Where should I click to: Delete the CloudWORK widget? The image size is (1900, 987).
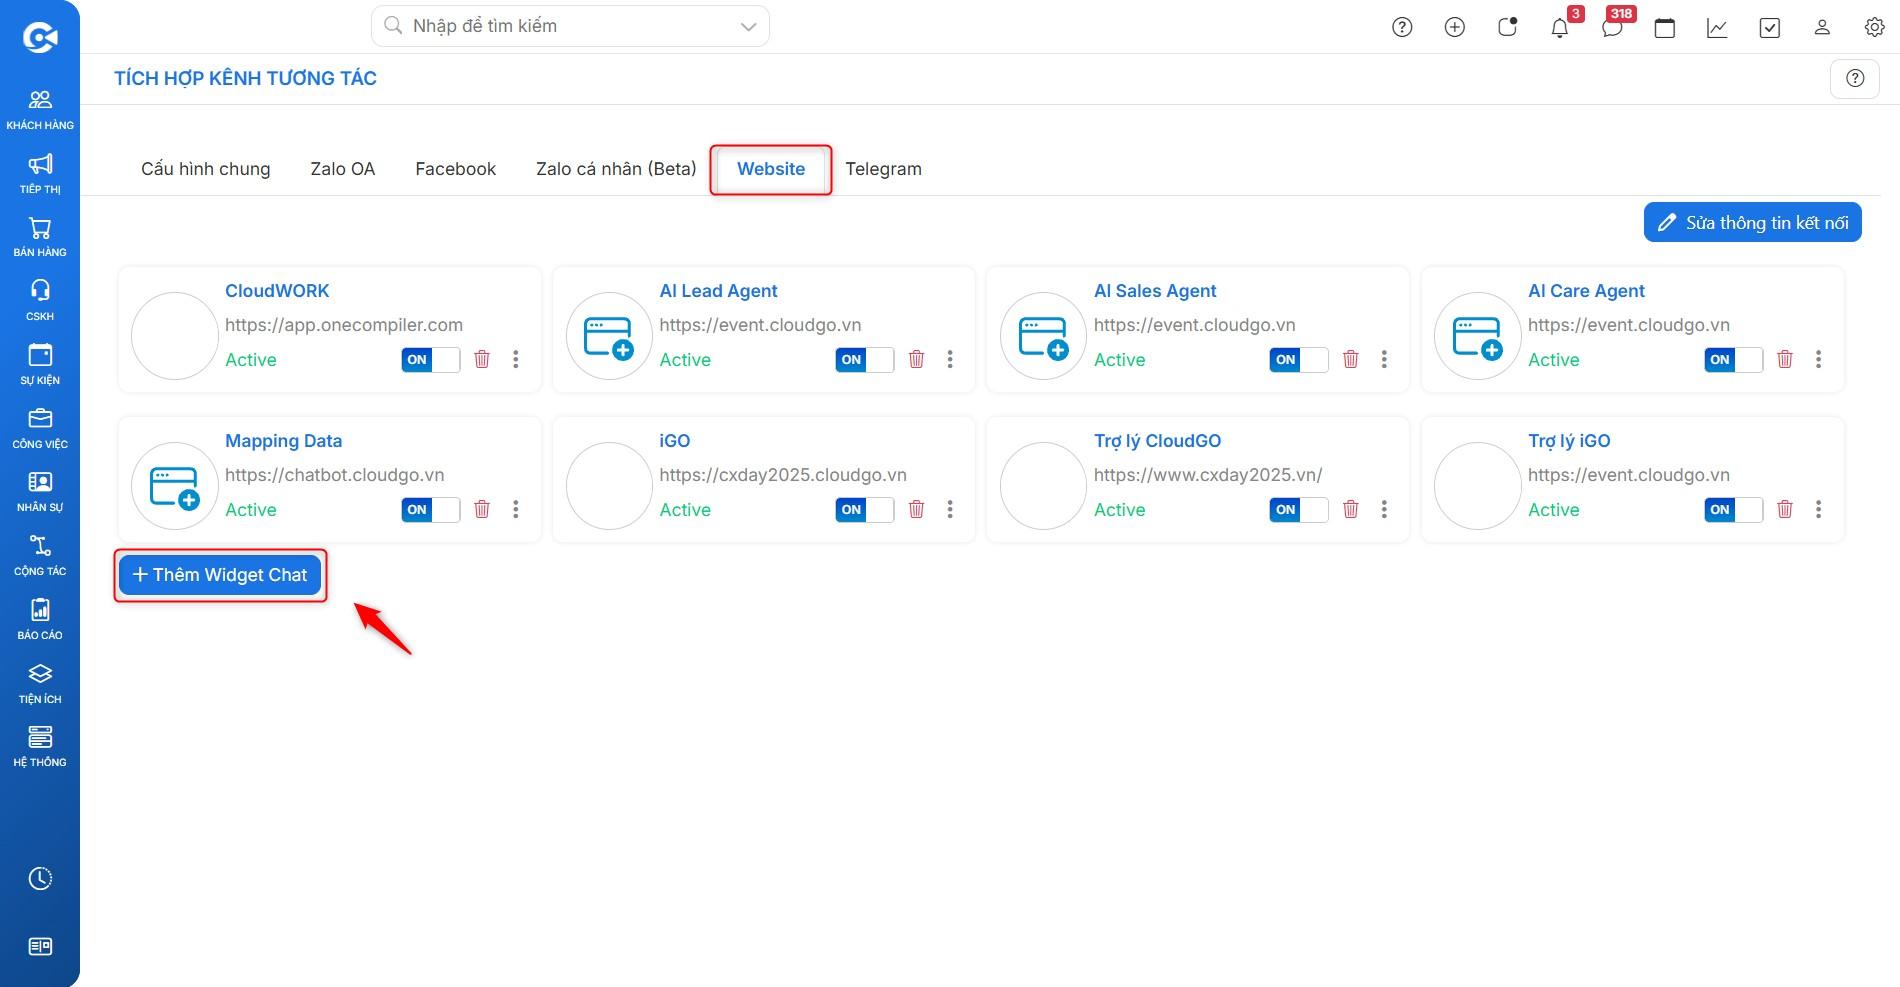(482, 359)
